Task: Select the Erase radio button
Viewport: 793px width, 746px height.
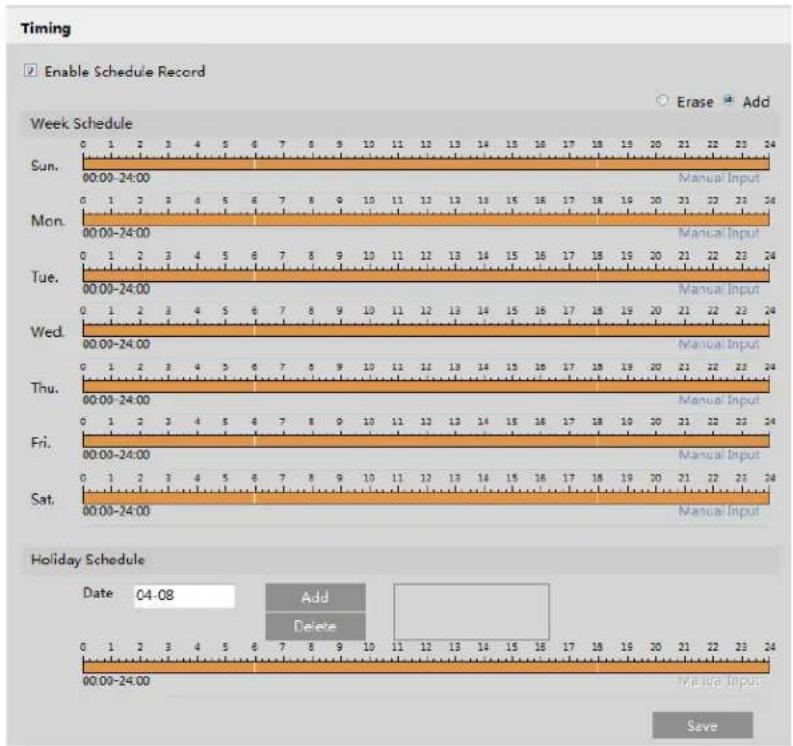Action: pos(662,101)
